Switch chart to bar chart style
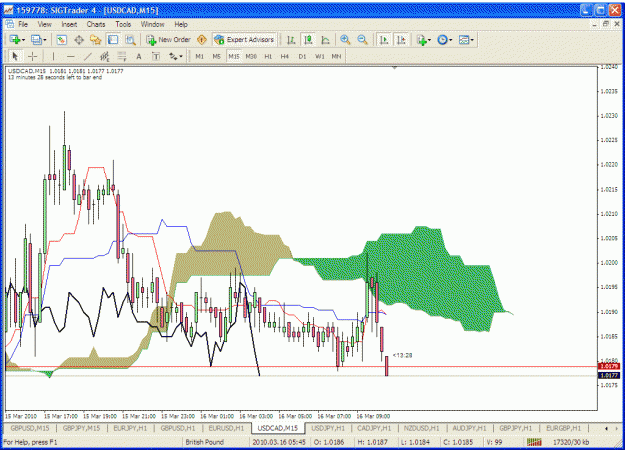The width and height of the screenshot is (625, 450). coord(291,40)
